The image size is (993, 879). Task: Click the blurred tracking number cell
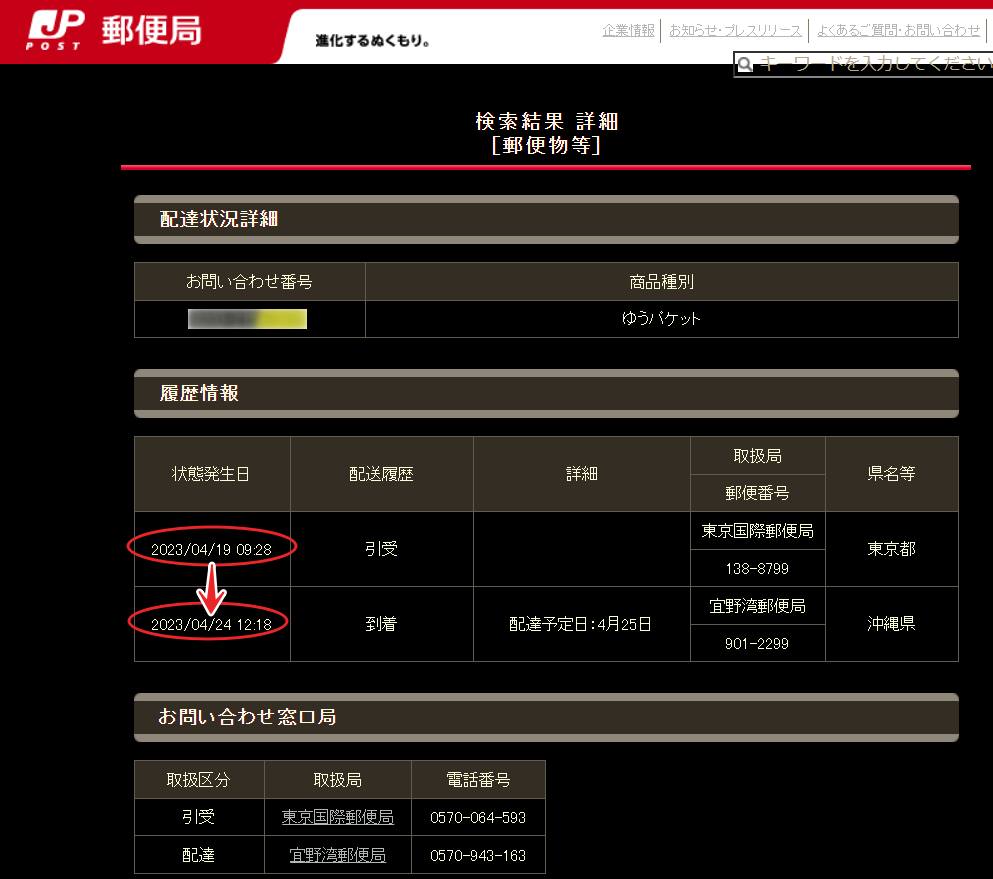coord(248,319)
